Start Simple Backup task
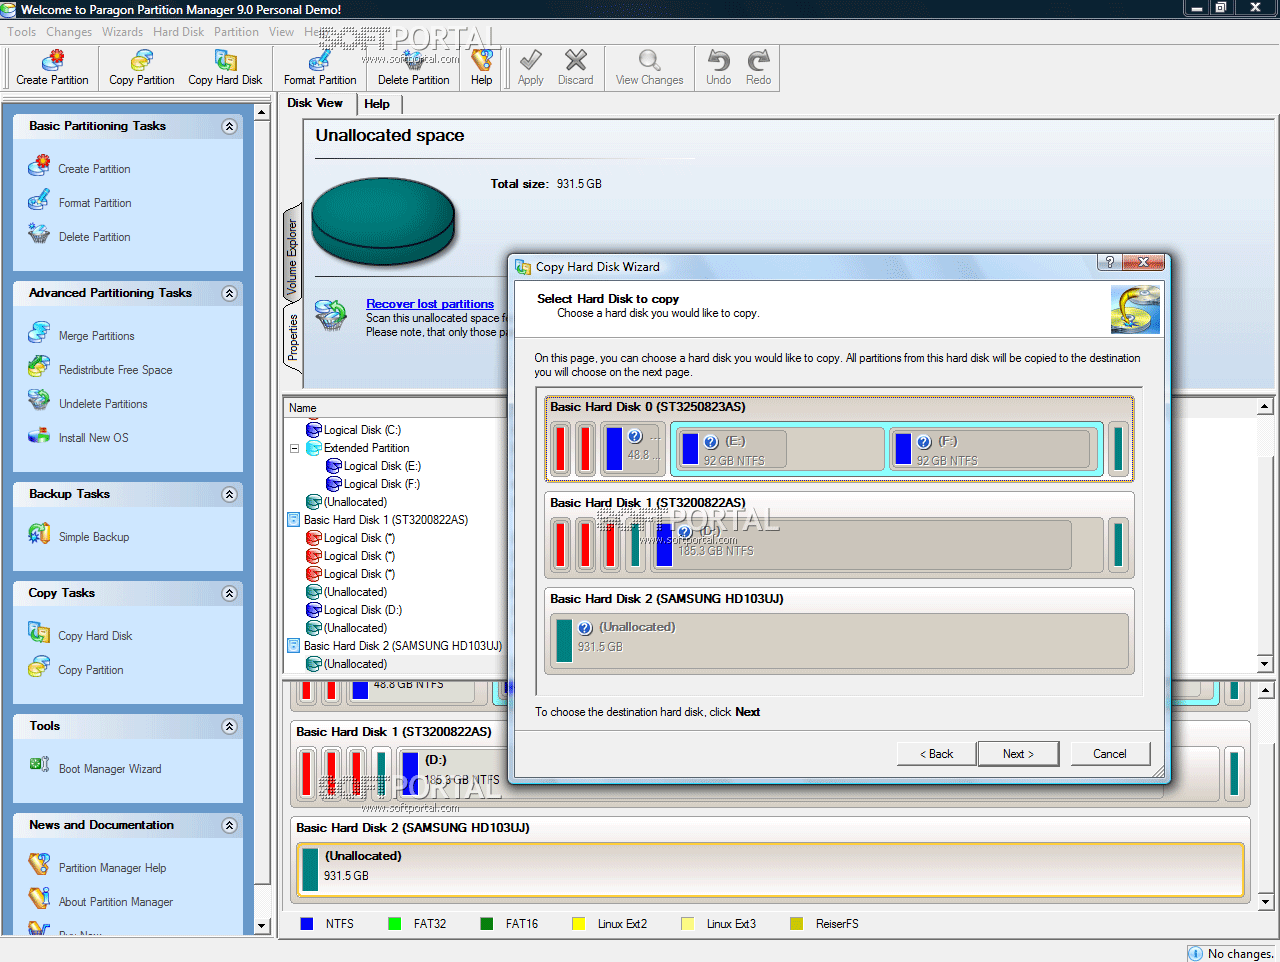Viewport: 1280px width, 962px height. (93, 537)
